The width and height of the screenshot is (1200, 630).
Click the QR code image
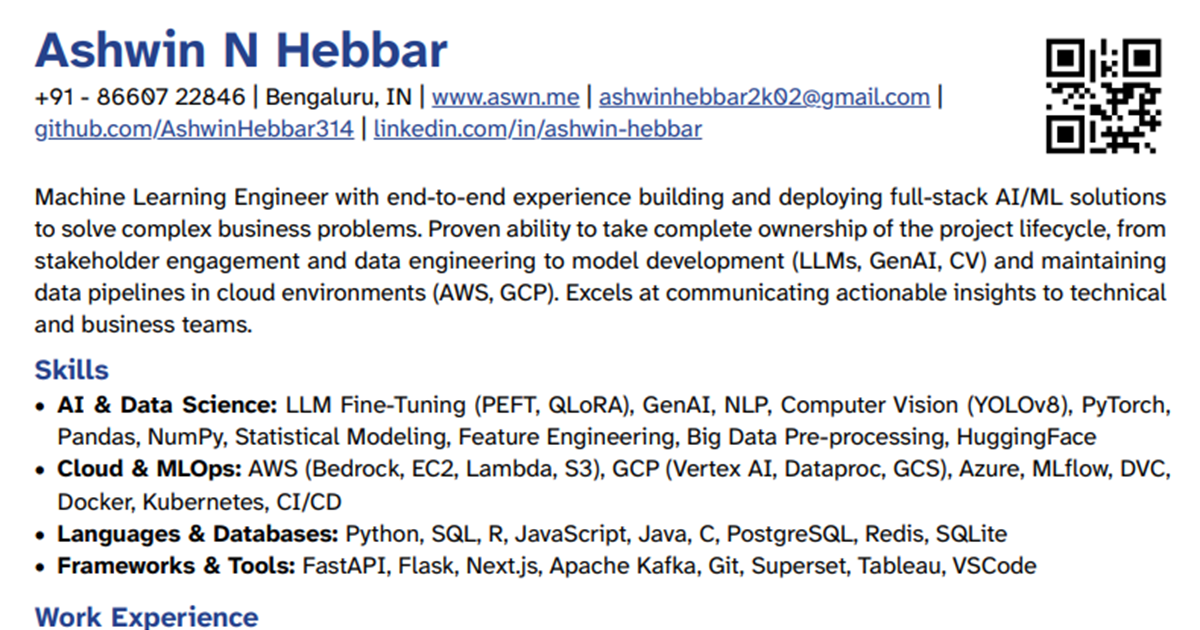1103,96
